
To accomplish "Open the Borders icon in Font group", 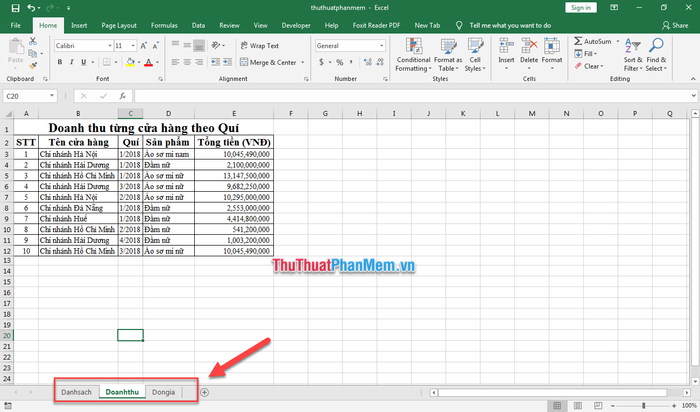I will 107,62.
